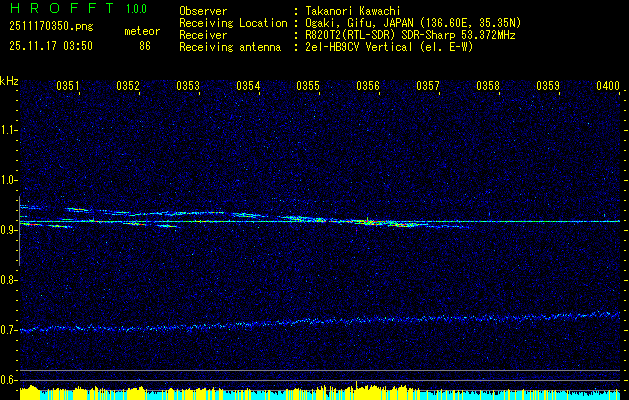
Task: Click the bright red meteor echo near 0356
Action: coord(370,222)
